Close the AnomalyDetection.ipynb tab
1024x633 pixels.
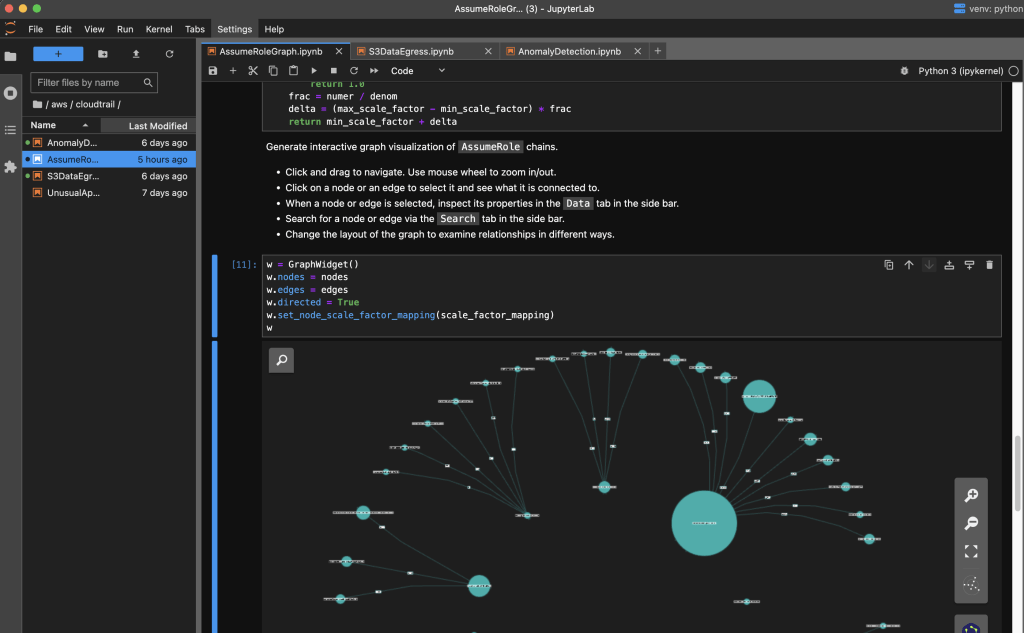[x=637, y=51]
